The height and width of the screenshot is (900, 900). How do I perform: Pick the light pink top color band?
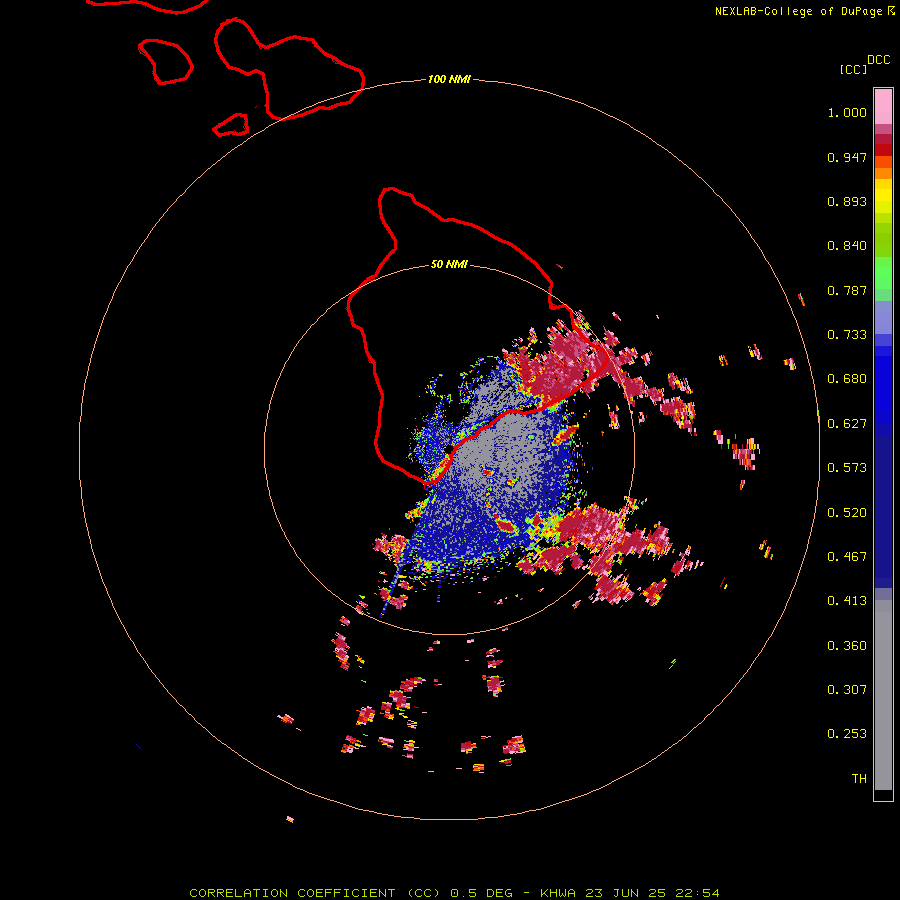(x=883, y=107)
